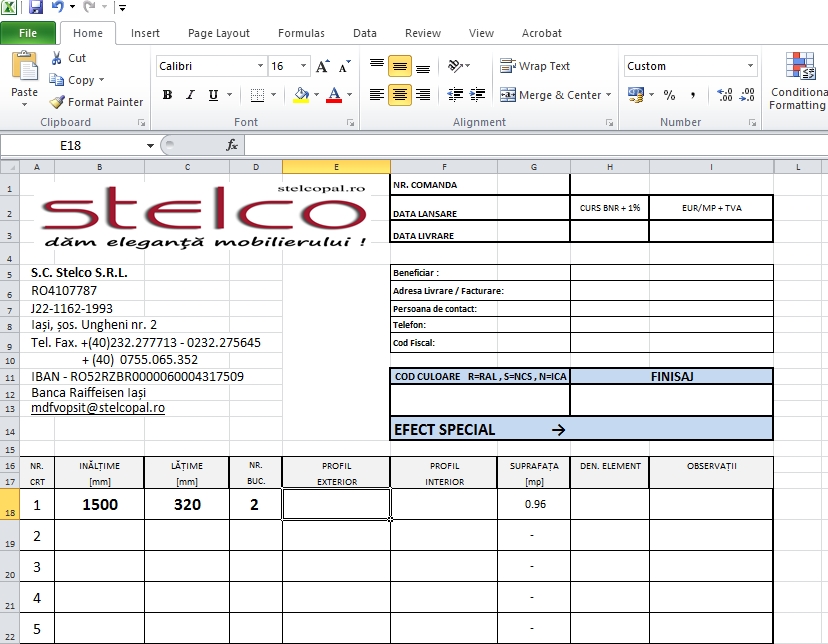Top align the cell contents
This screenshot has width=828, height=644.
pos(377,66)
